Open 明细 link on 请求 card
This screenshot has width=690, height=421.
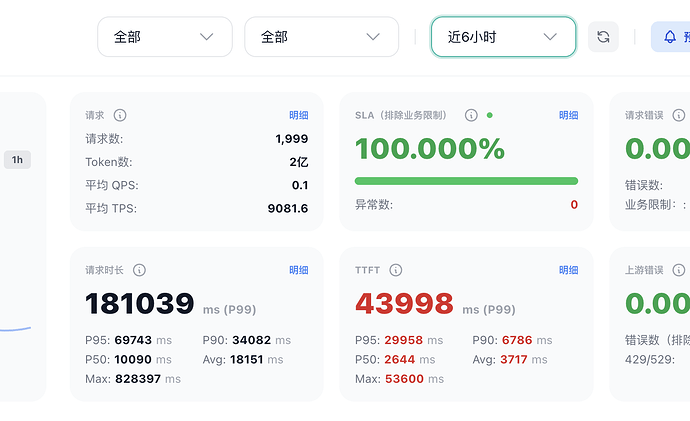click(x=298, y=115)
